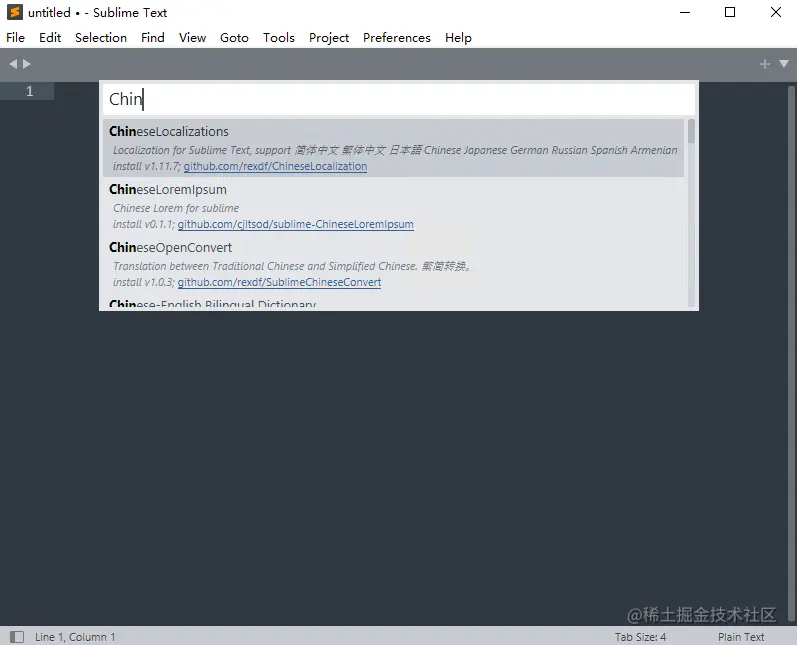Open the Preferences menu

click(x=396, y=38)
